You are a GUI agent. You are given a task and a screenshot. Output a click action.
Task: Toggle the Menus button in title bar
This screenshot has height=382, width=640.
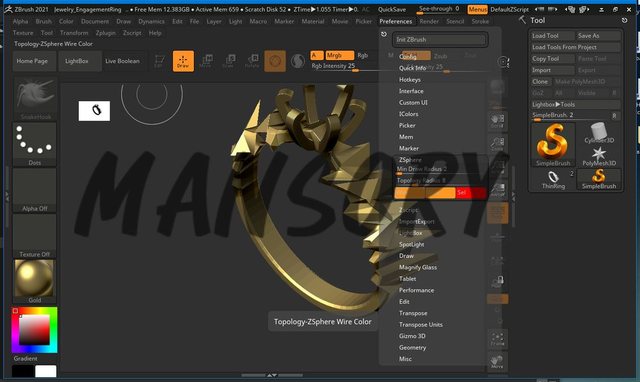pyautogui.click(x=478, y=9)
